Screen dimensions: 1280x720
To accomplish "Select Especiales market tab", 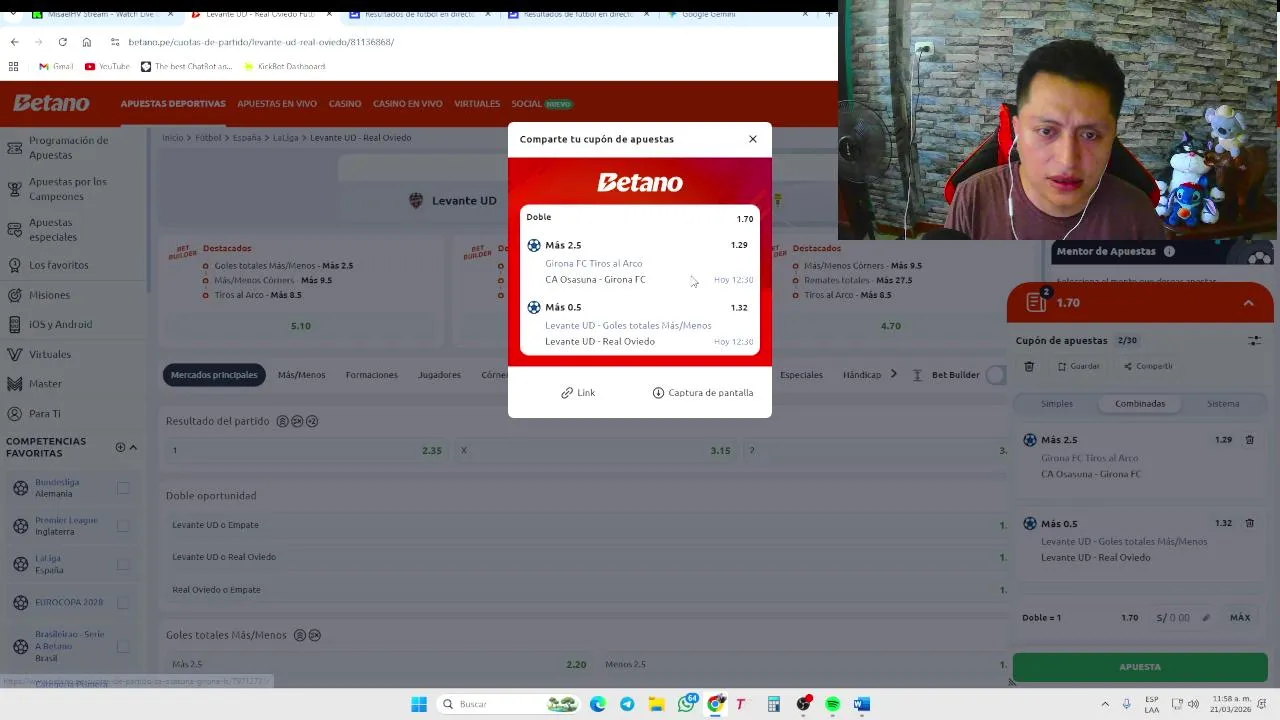I will point(801,375).
